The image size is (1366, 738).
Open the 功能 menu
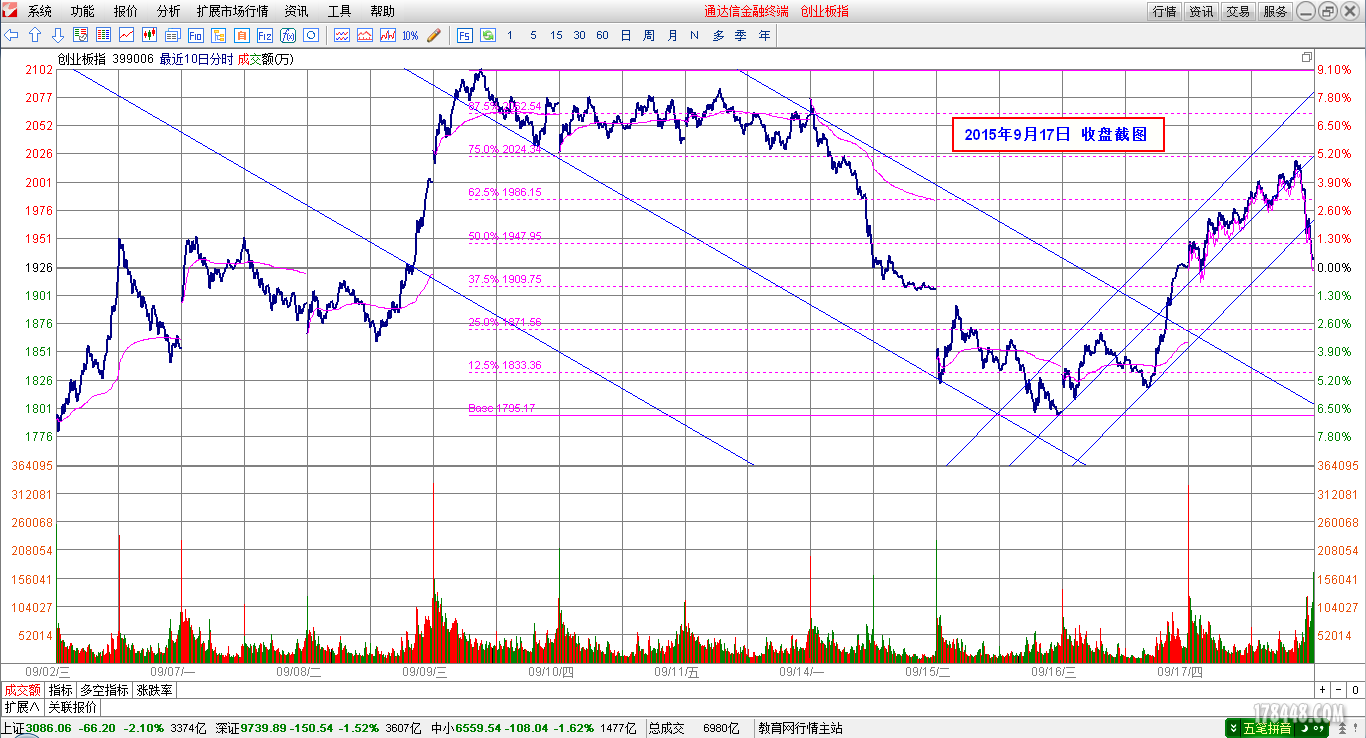83,11
